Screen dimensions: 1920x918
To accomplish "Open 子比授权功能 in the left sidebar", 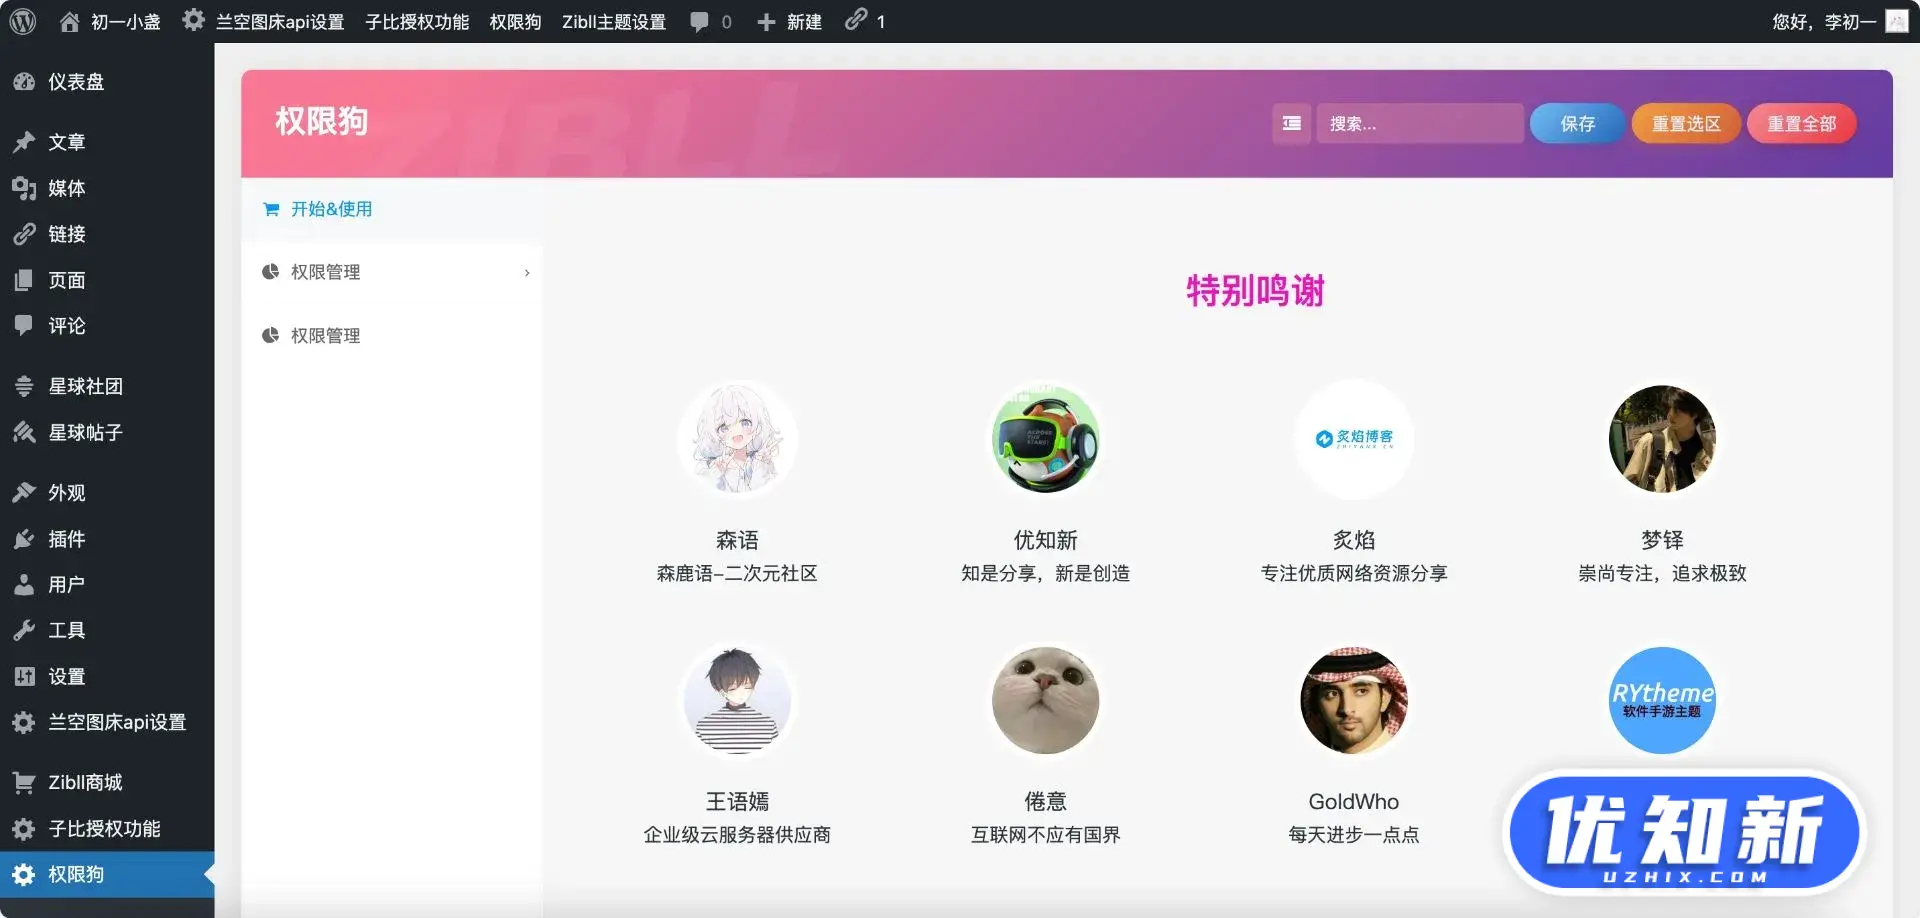I will [107, 828].
